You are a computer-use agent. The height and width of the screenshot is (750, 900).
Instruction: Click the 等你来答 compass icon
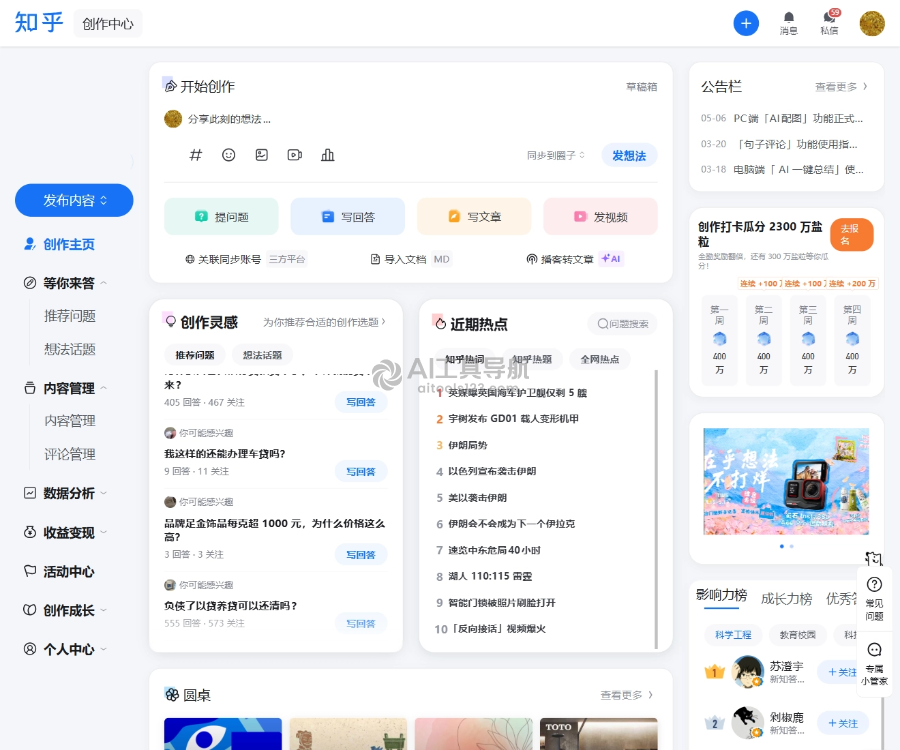pyautogui.click(x=30, y=283)
